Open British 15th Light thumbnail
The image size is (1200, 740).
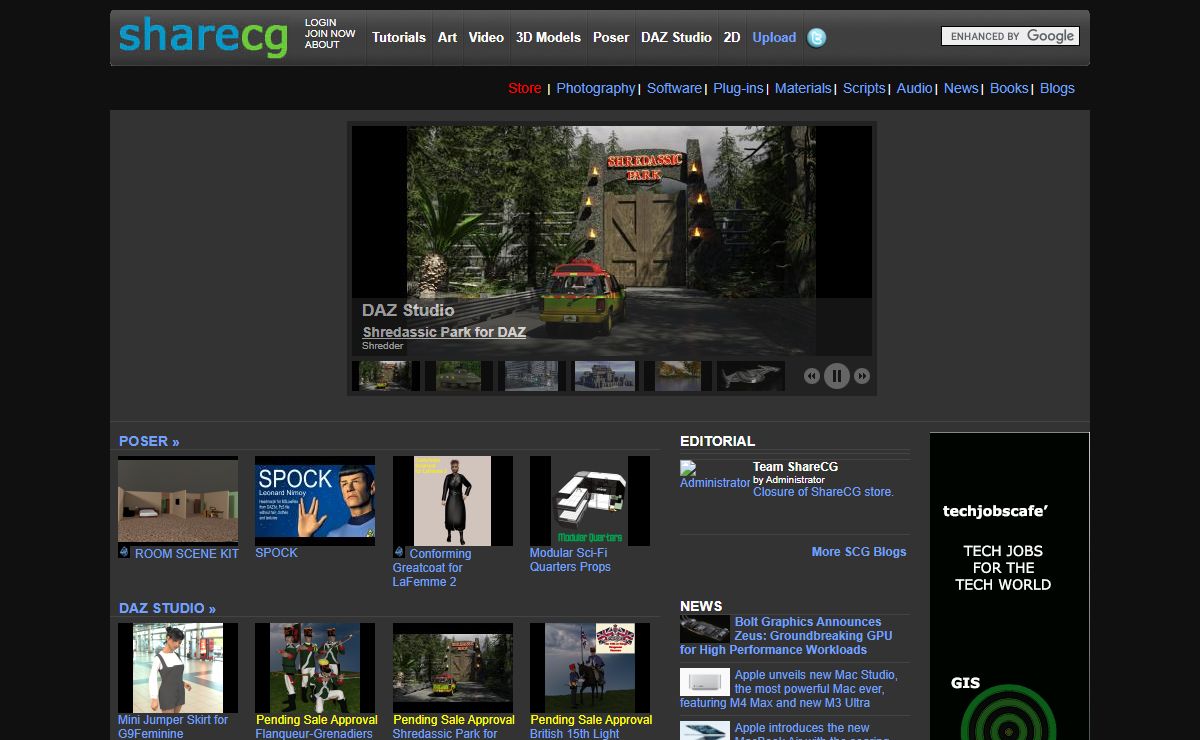[x=590, y=668]
